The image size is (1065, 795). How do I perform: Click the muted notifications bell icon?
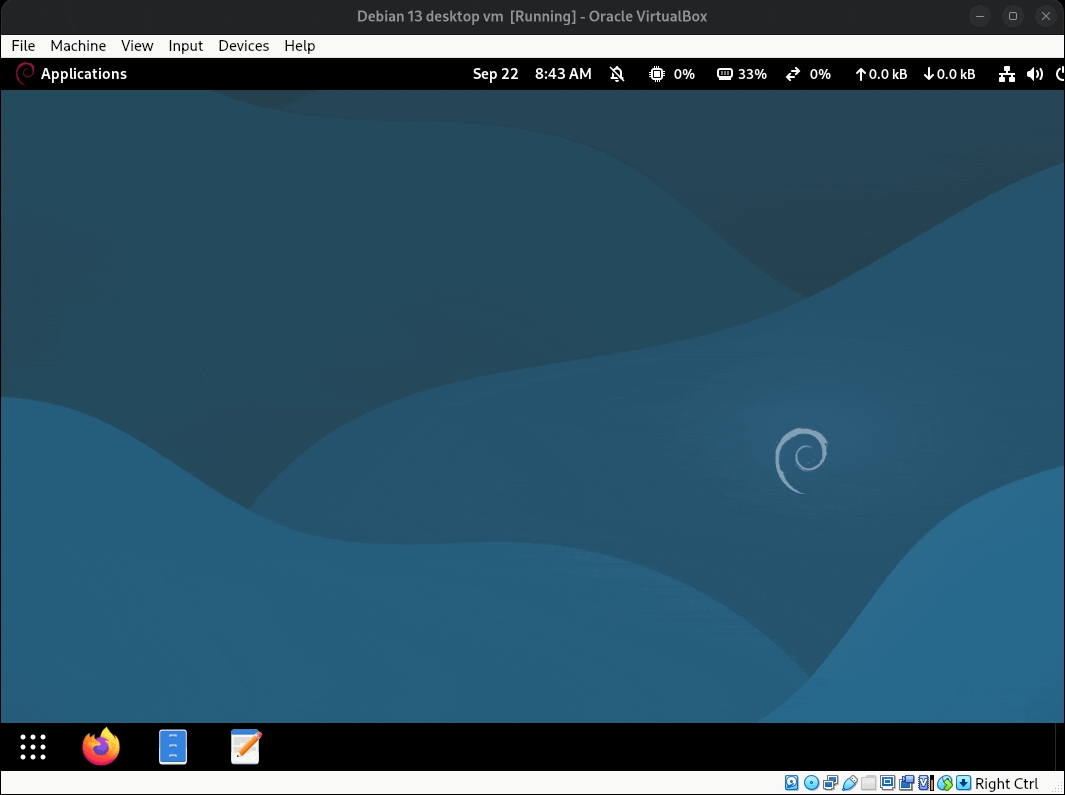[617, 73]
